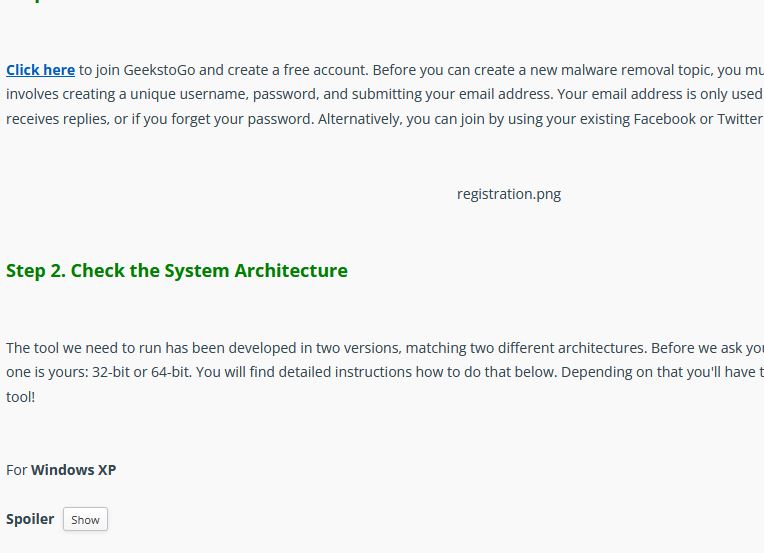Click the bold "Spoiler" label
764x553 pixels.
[30, 519]
